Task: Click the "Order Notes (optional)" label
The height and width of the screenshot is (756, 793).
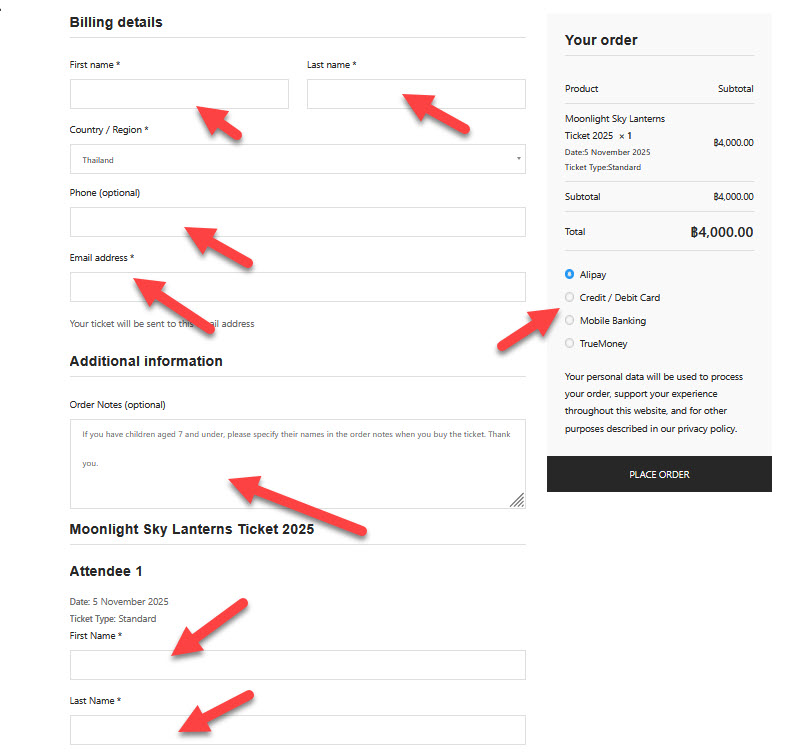Action: (x=117, y=405)
